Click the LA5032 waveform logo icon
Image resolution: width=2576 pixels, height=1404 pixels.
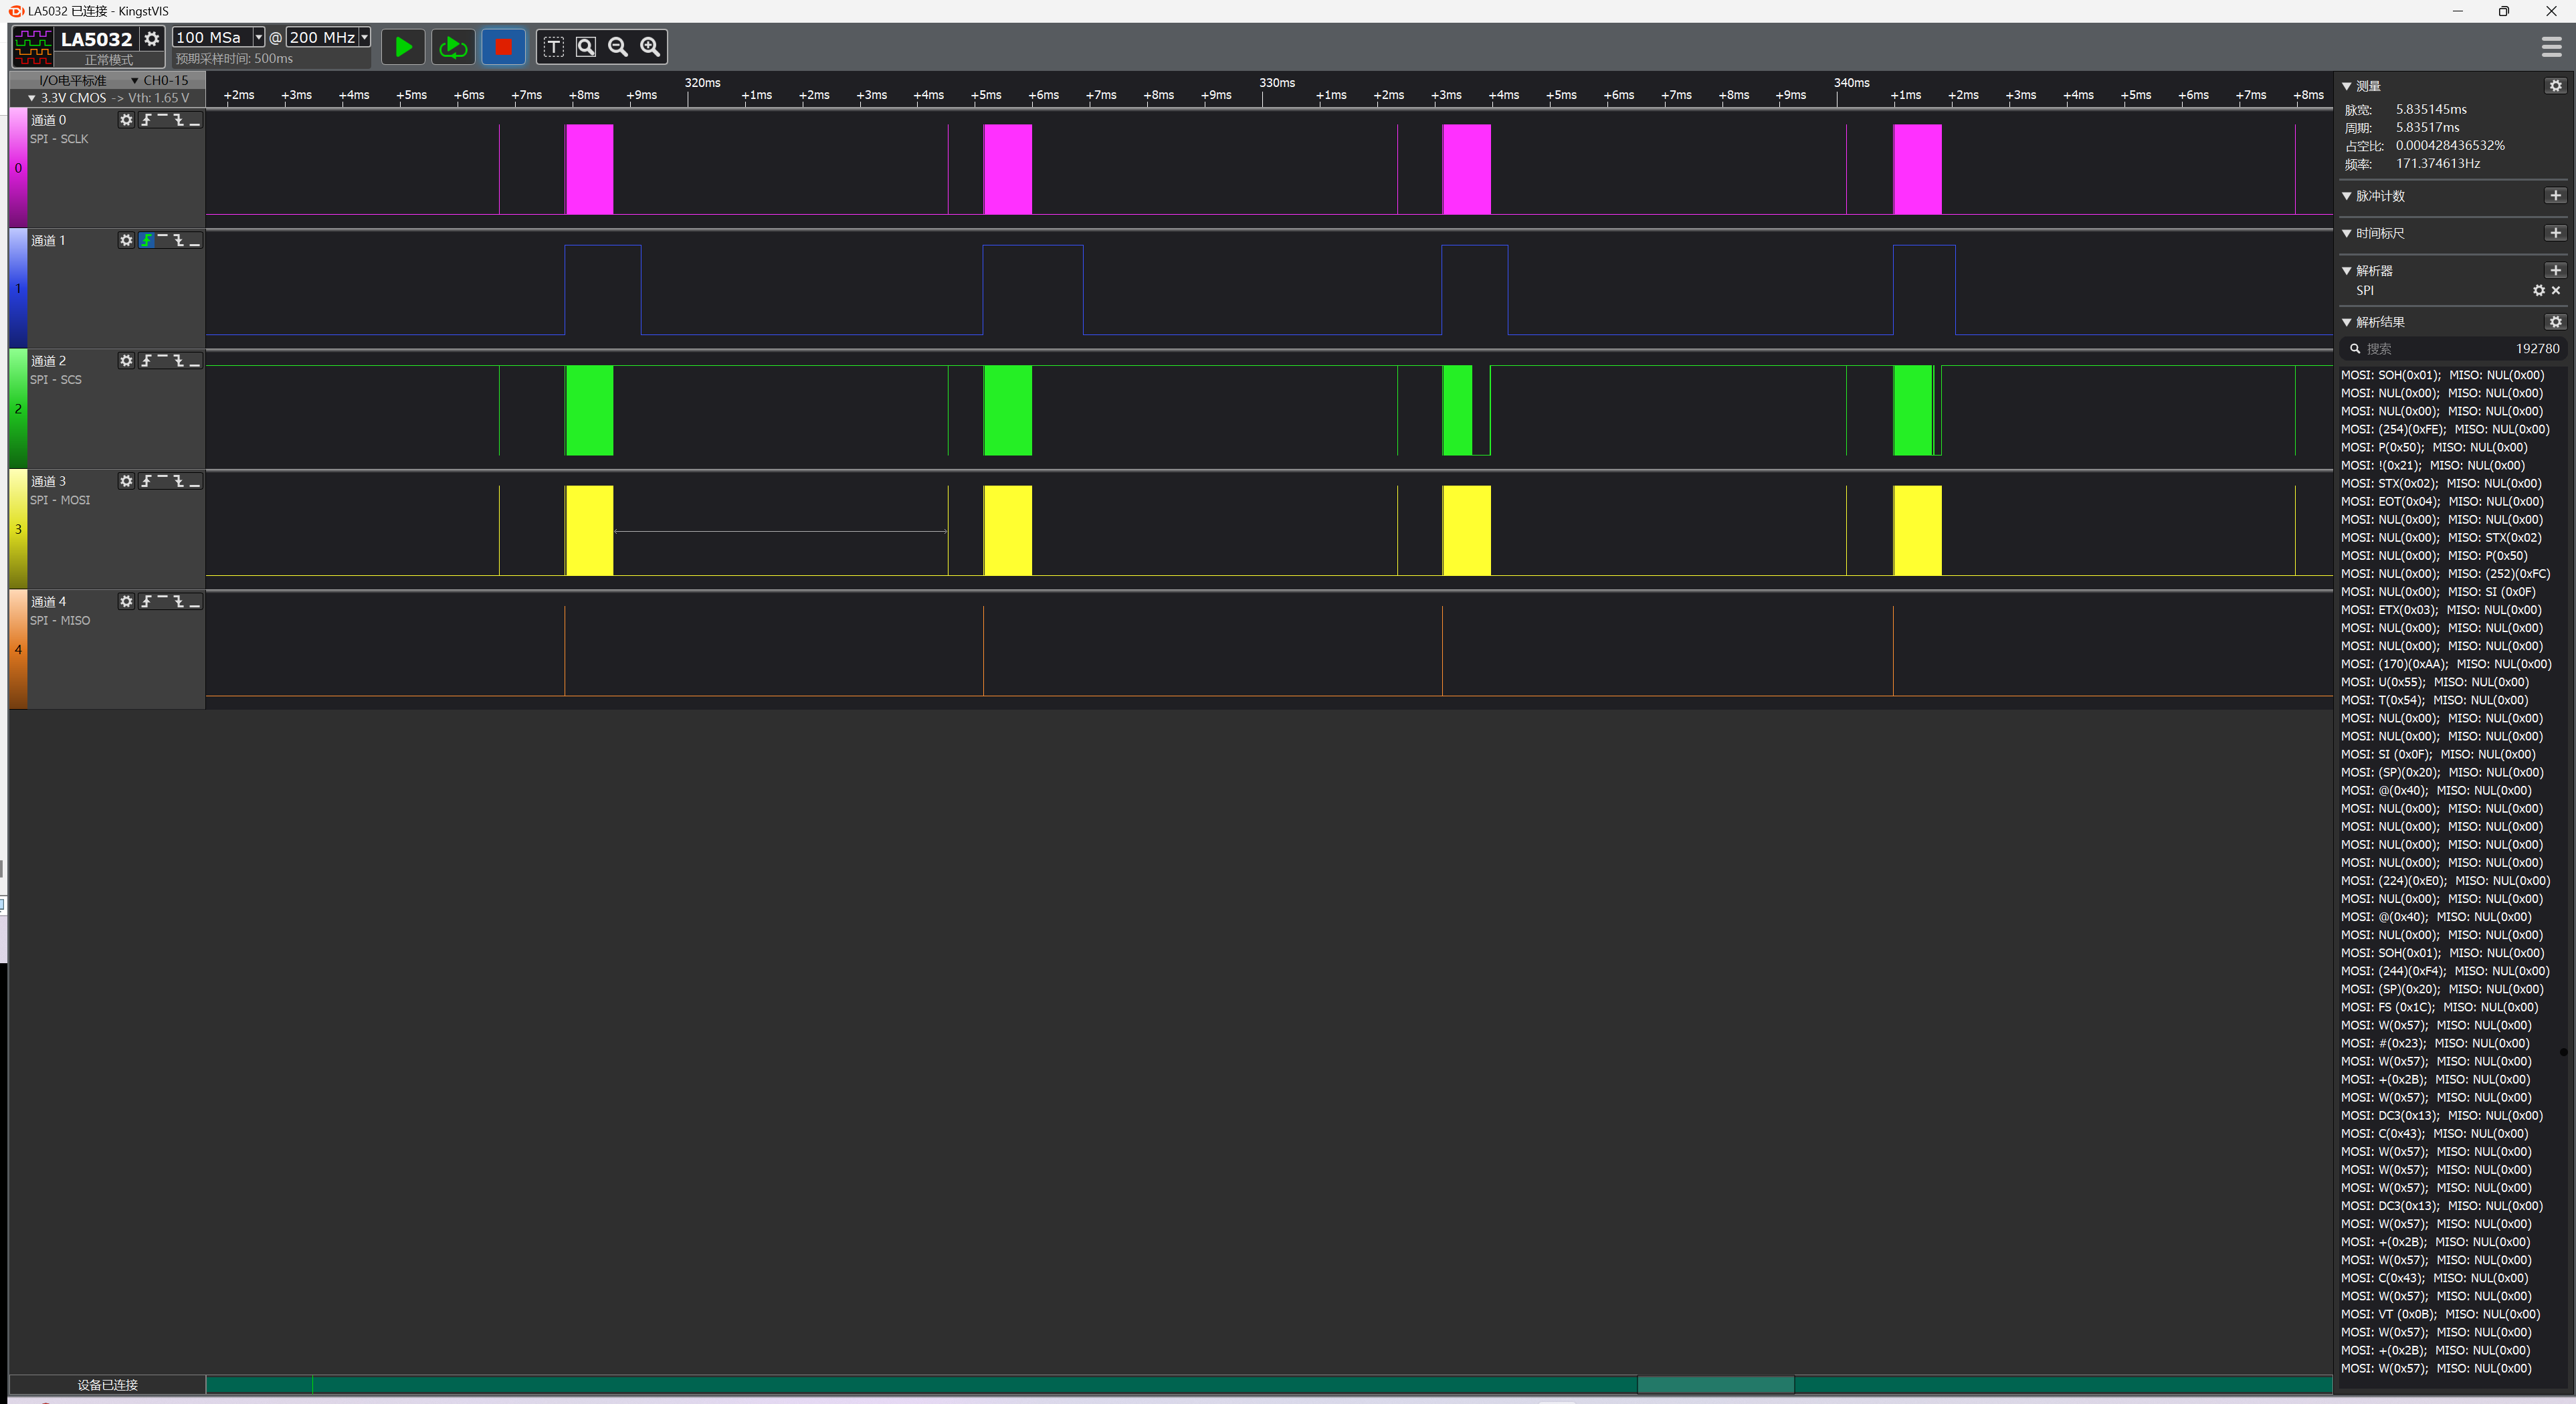33,47
